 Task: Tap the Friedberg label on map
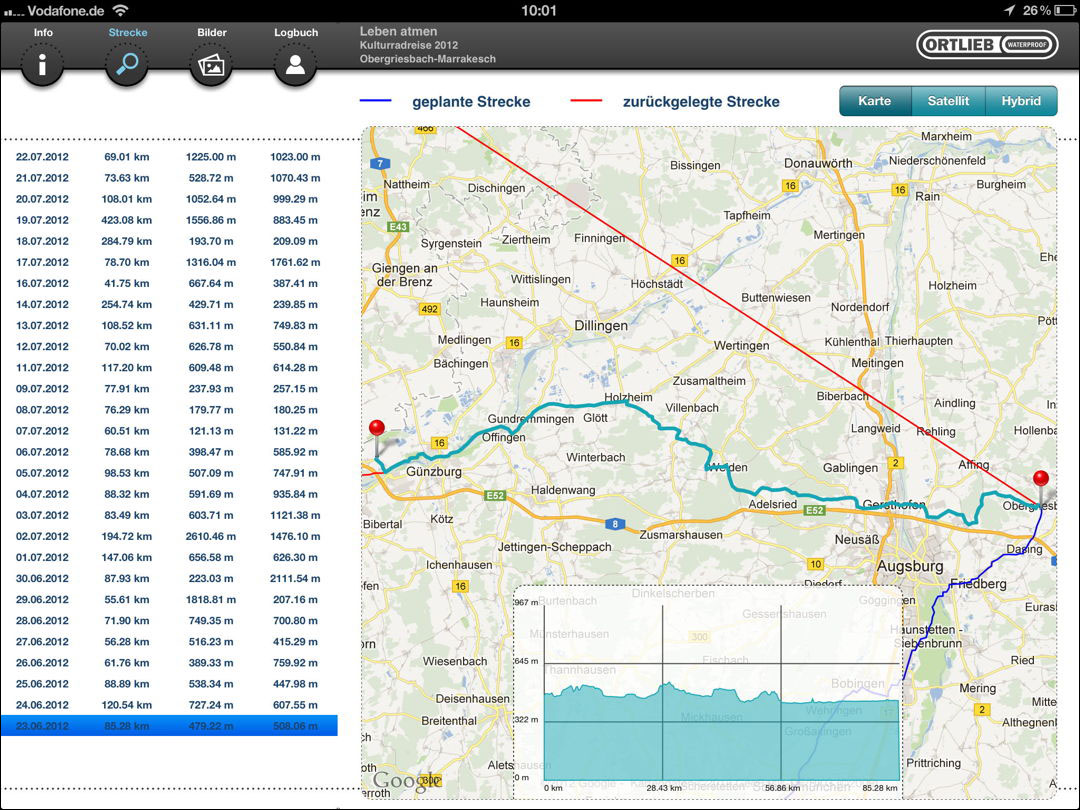pyautogui.click(x=978, y=584)
